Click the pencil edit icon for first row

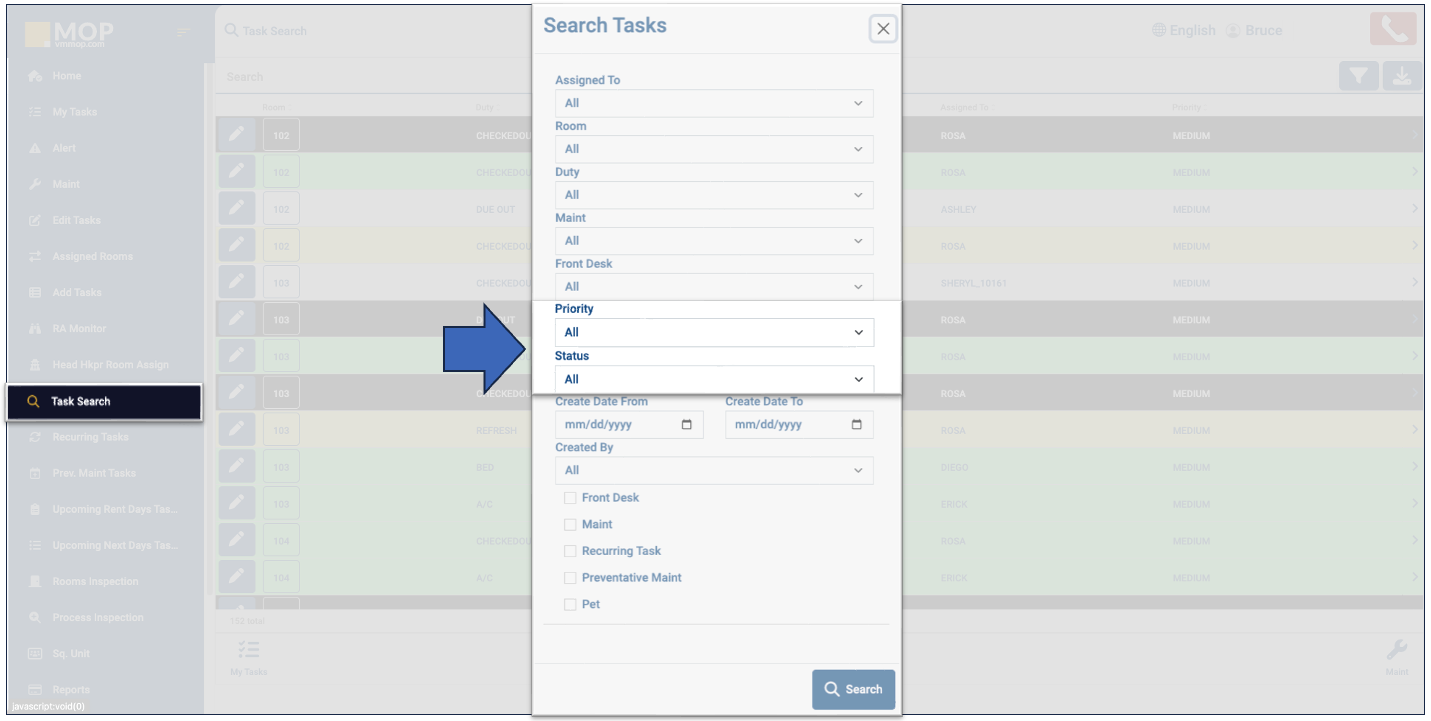(236, 135)
